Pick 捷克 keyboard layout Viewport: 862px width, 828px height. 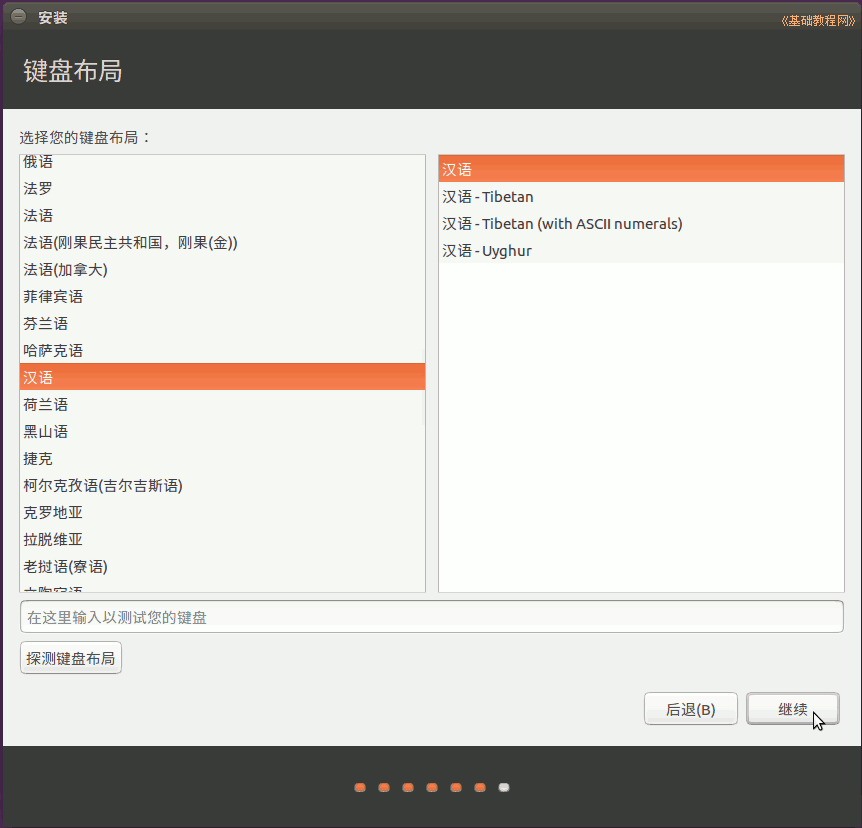38,458
